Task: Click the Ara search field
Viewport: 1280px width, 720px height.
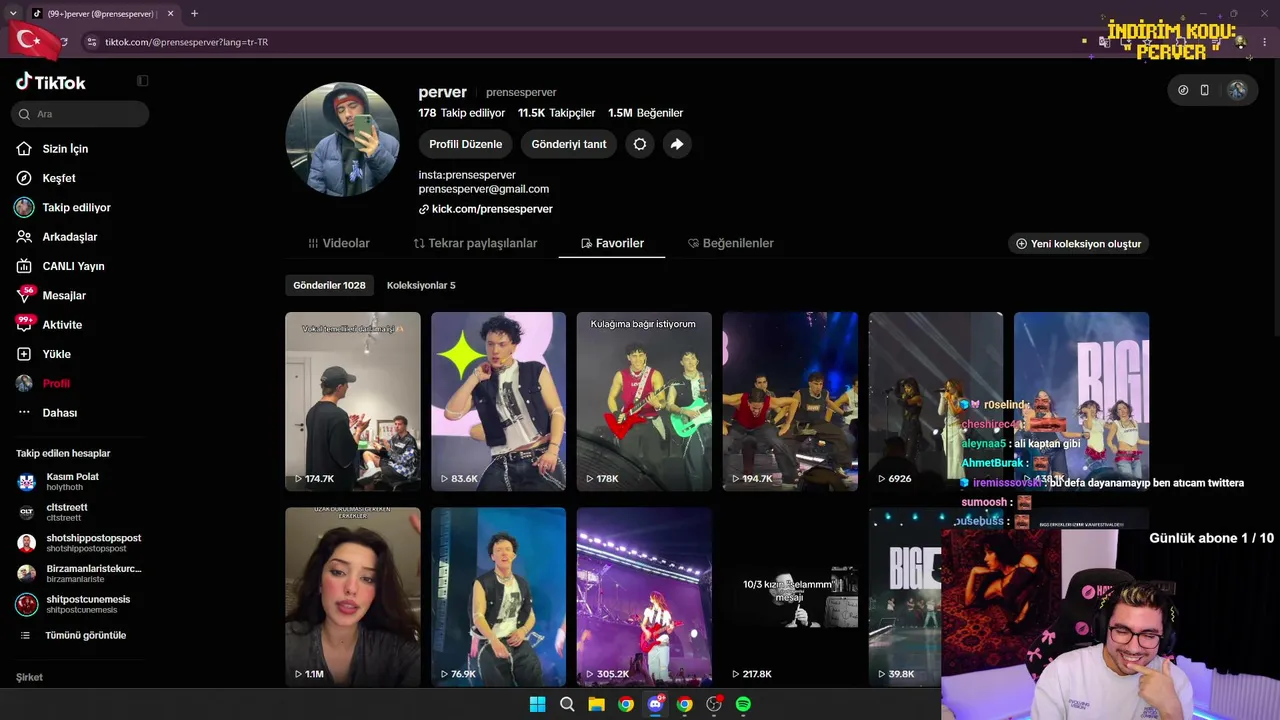Action: (x=82, y=114)
